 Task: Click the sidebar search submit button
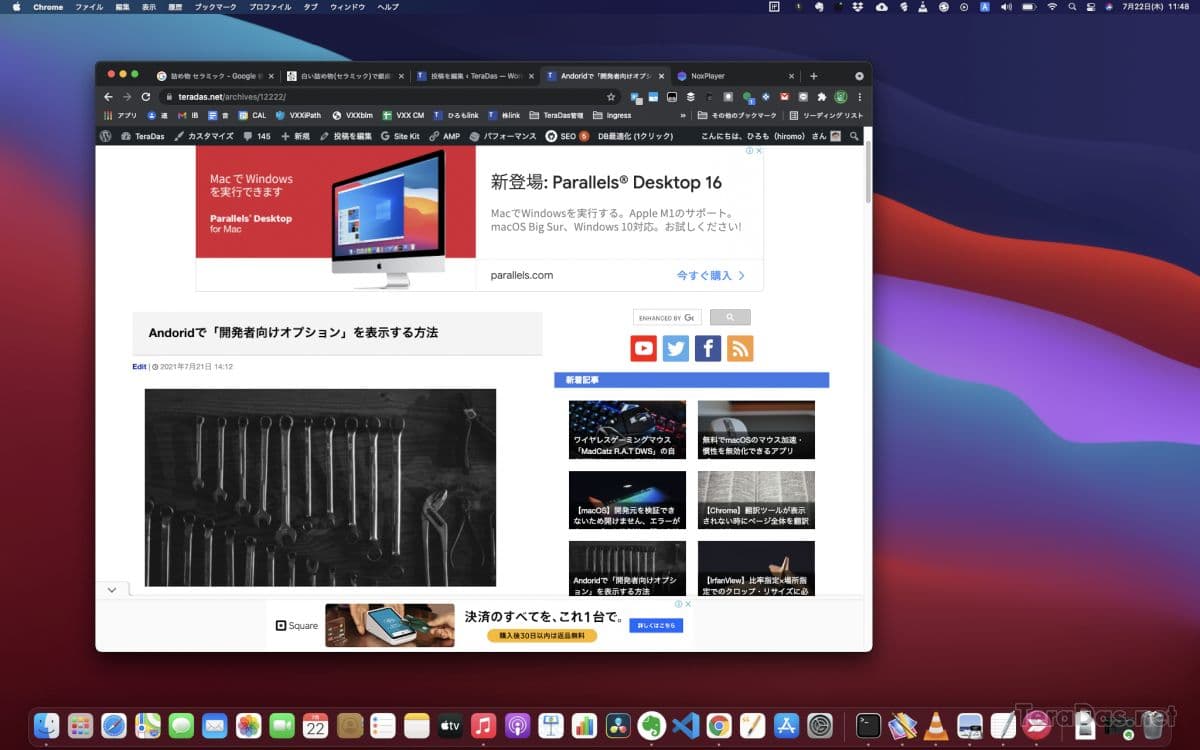pos(730,317)
